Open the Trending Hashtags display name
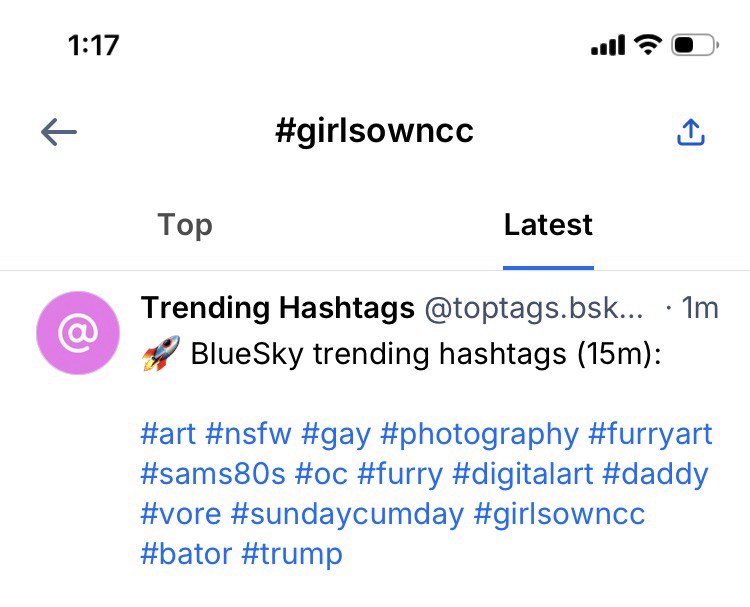Image resolution: width=750 pixels, height=607 pixels. tap(277, 308)
